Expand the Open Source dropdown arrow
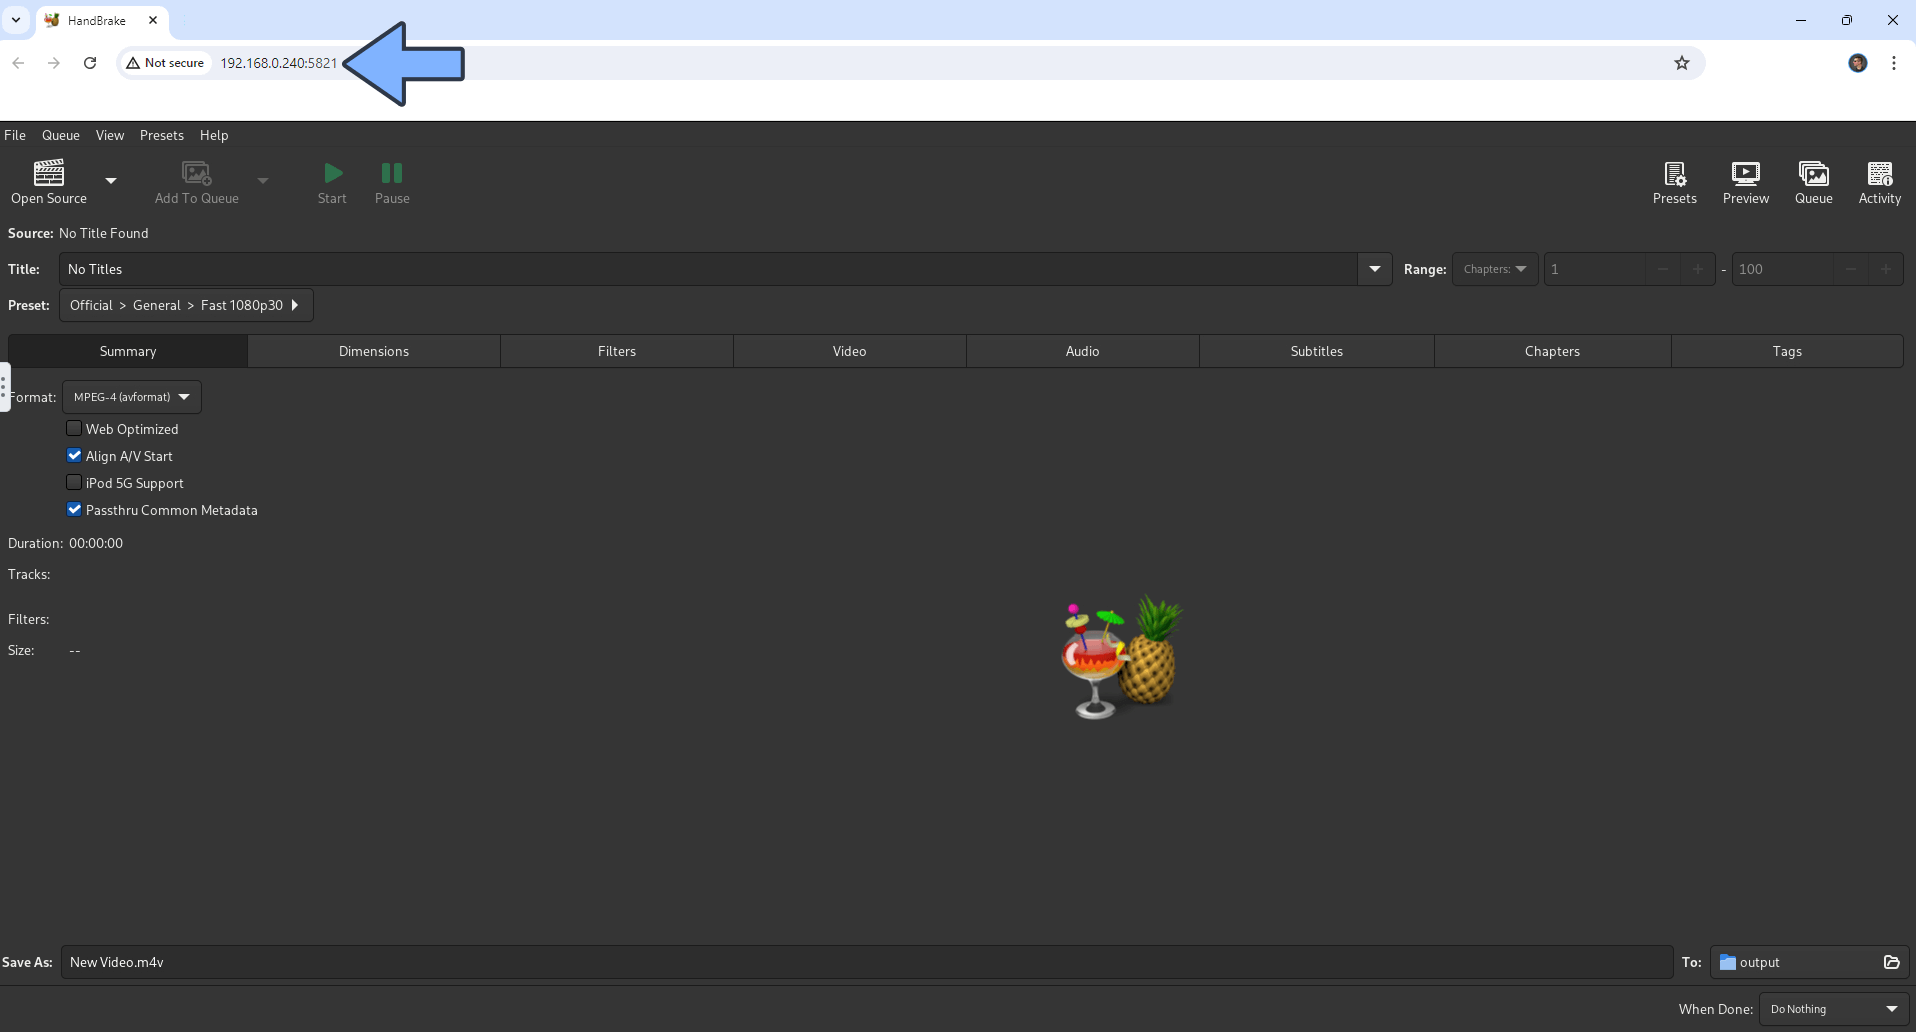The height and width of the screenshot is (1032, 1916). pos(111,181)
